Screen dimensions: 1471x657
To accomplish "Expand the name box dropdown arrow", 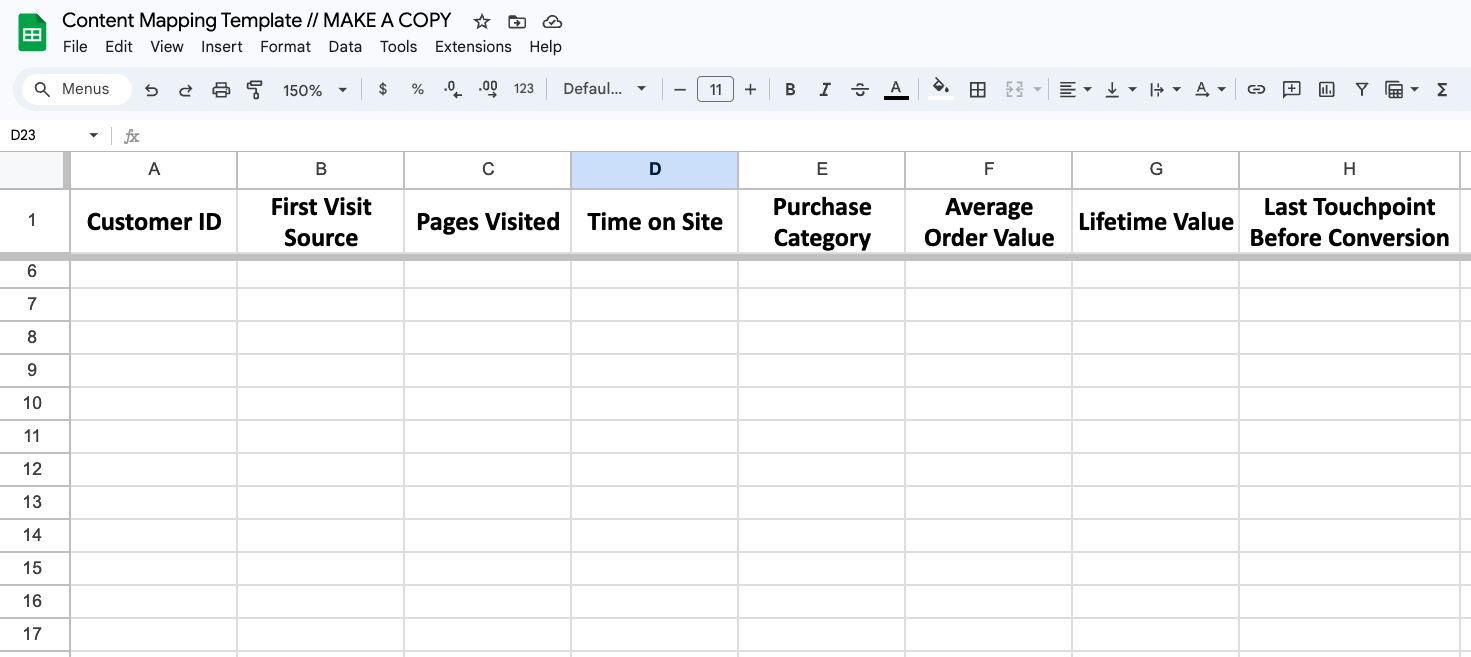I will [x=94, y=135].
